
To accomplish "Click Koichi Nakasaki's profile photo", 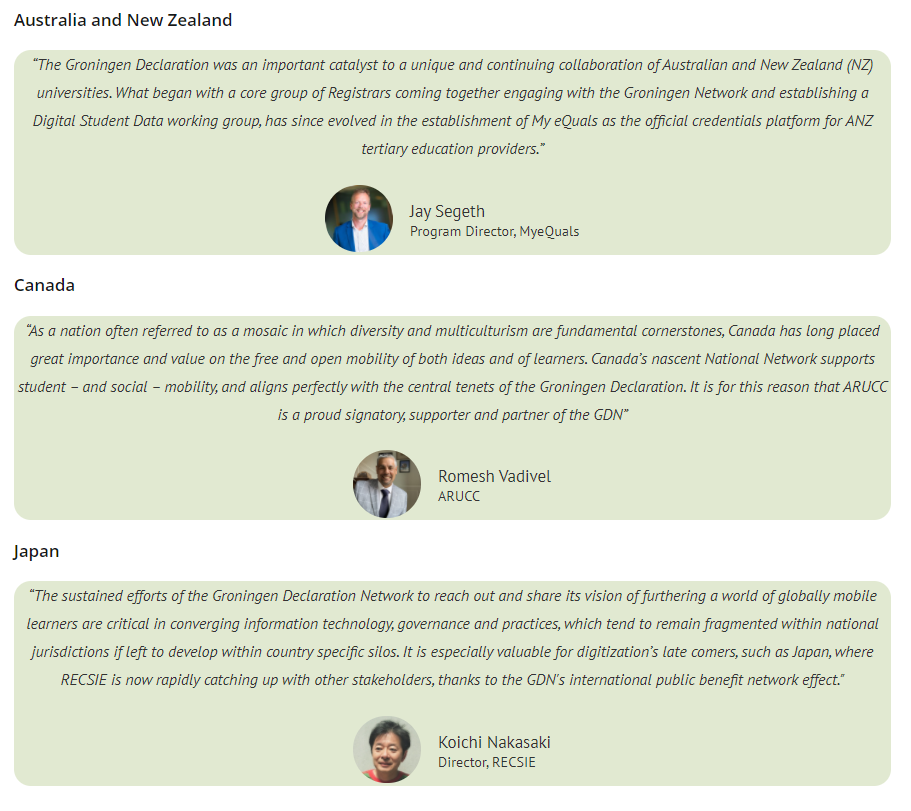I will (387, 749).
